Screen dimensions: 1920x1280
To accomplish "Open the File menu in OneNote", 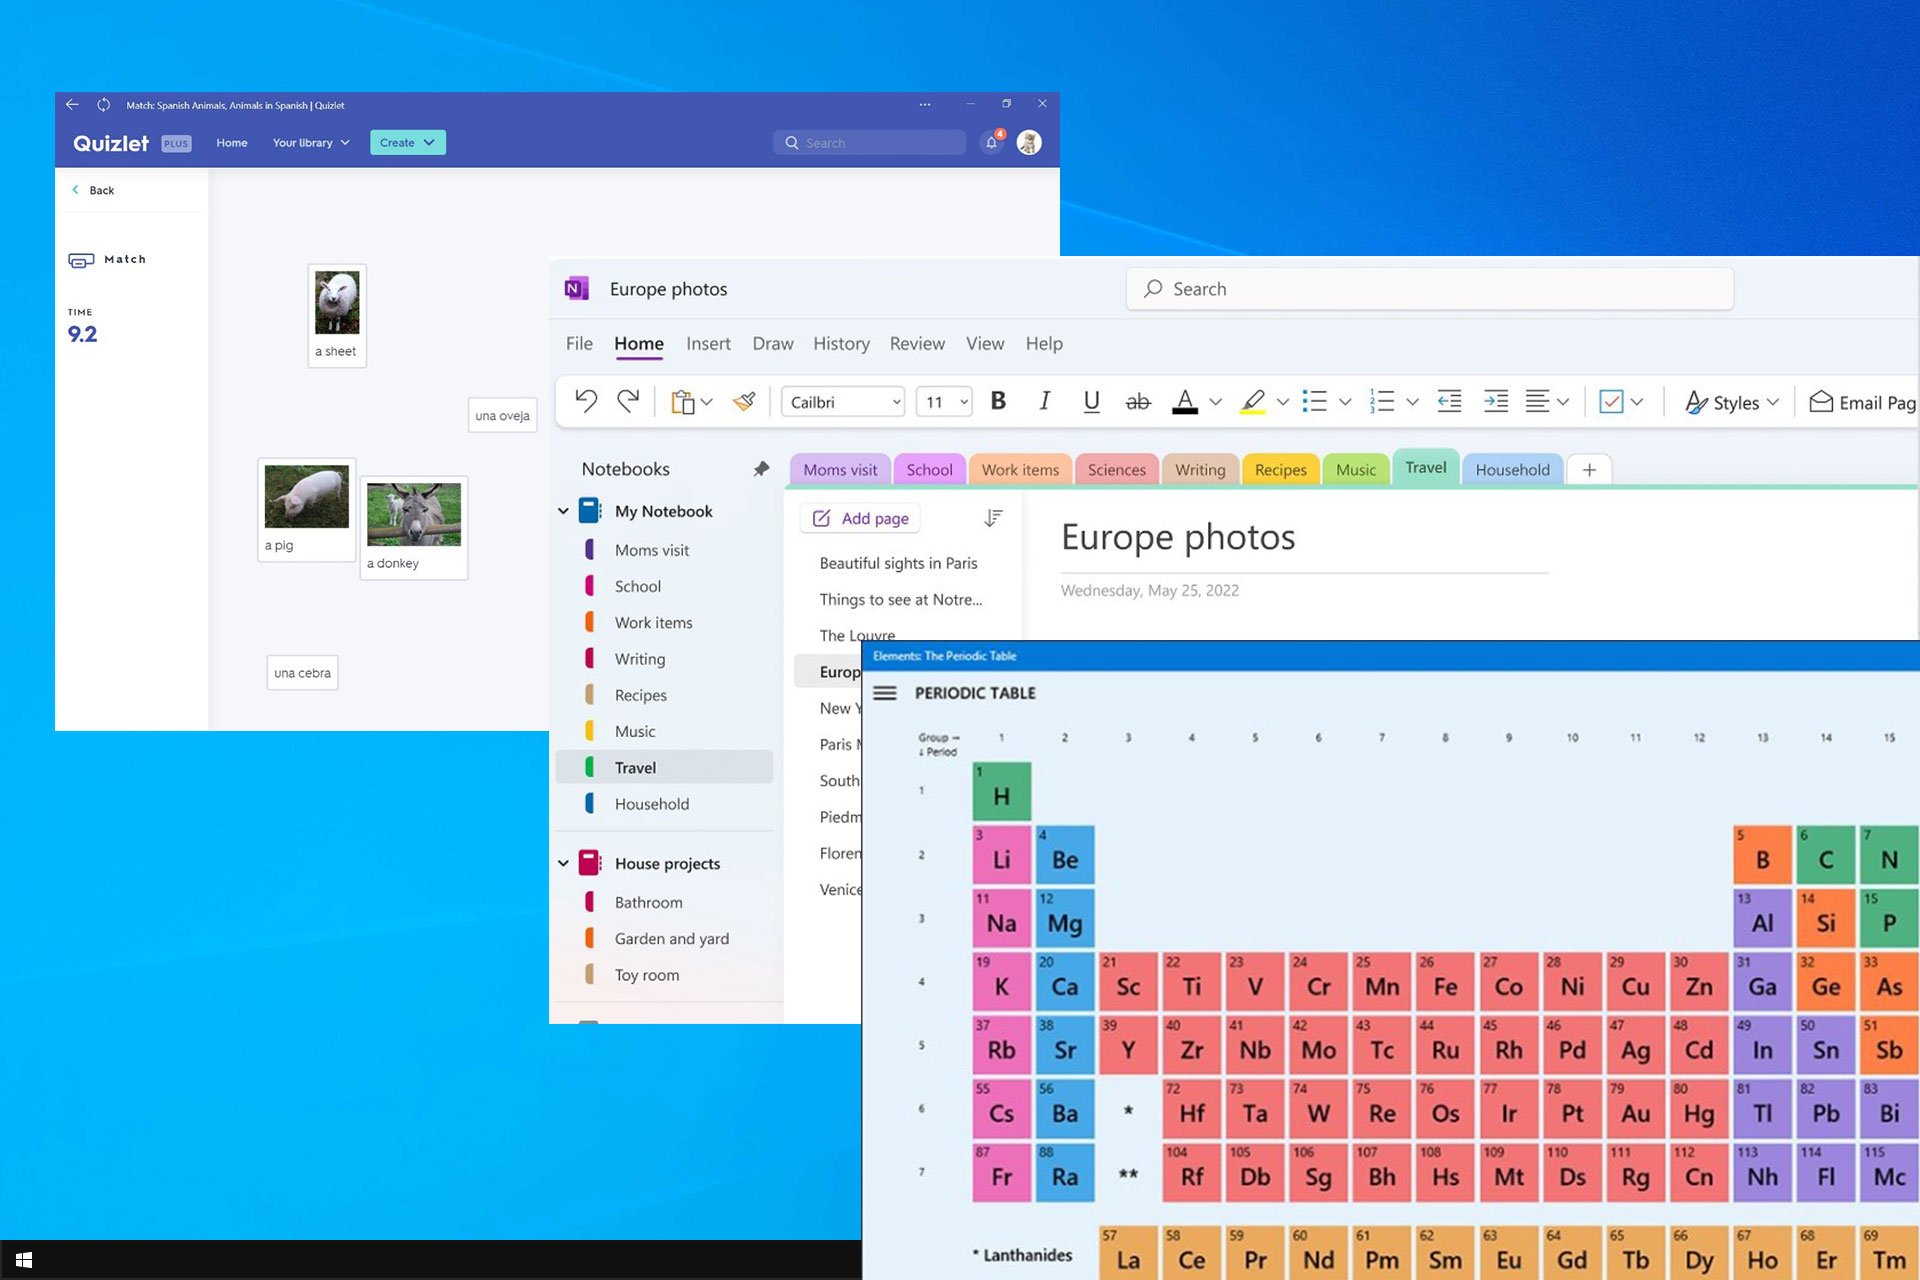I will 579,344.
